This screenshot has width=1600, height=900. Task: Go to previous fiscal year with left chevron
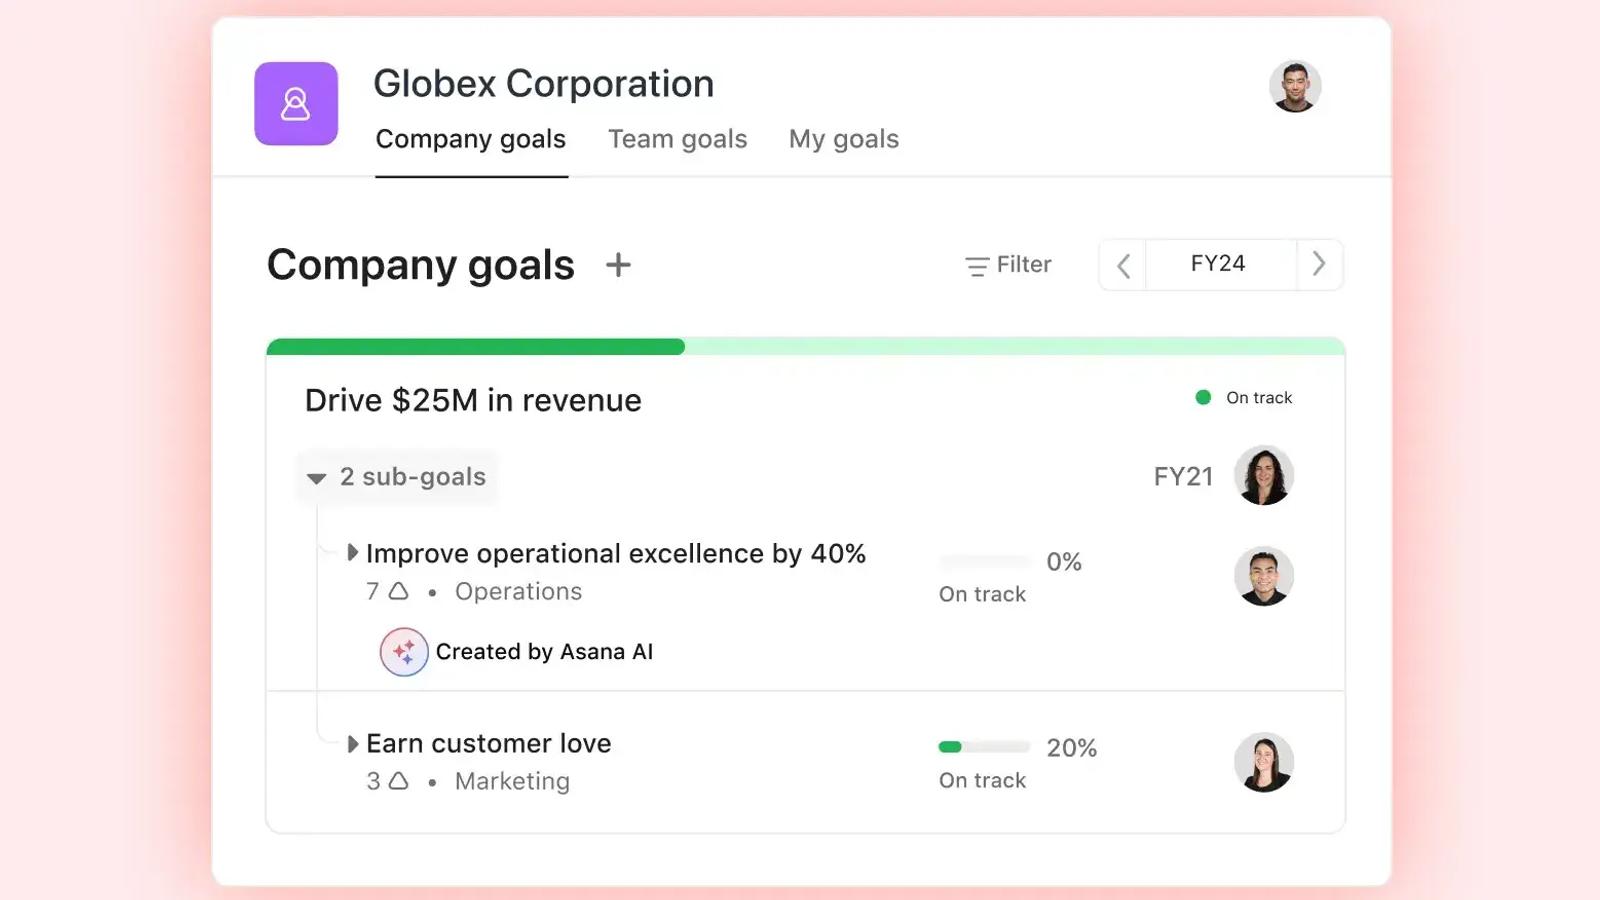tap(1123, 265)
